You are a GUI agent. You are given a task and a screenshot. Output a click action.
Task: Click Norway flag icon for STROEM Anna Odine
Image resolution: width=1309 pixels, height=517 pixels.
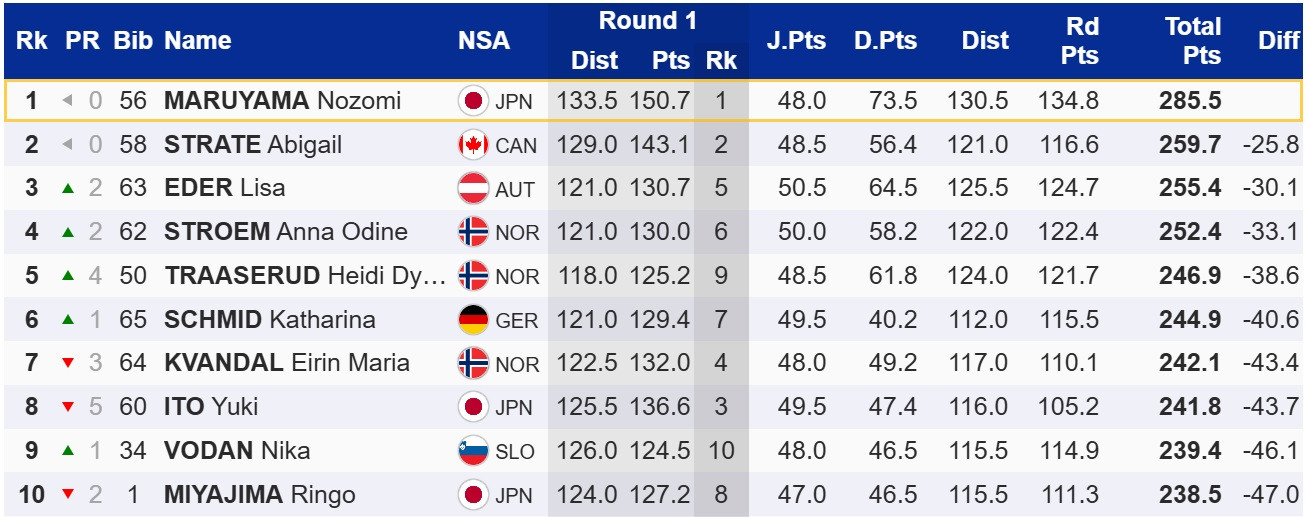tap(472, 232)
